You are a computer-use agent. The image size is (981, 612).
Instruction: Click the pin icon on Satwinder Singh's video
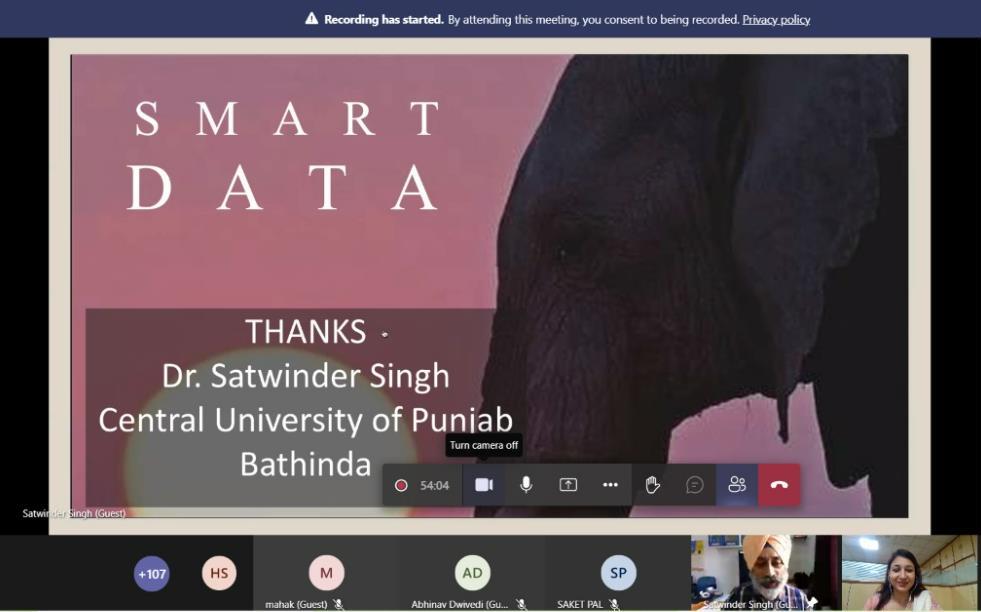[812, 604]
